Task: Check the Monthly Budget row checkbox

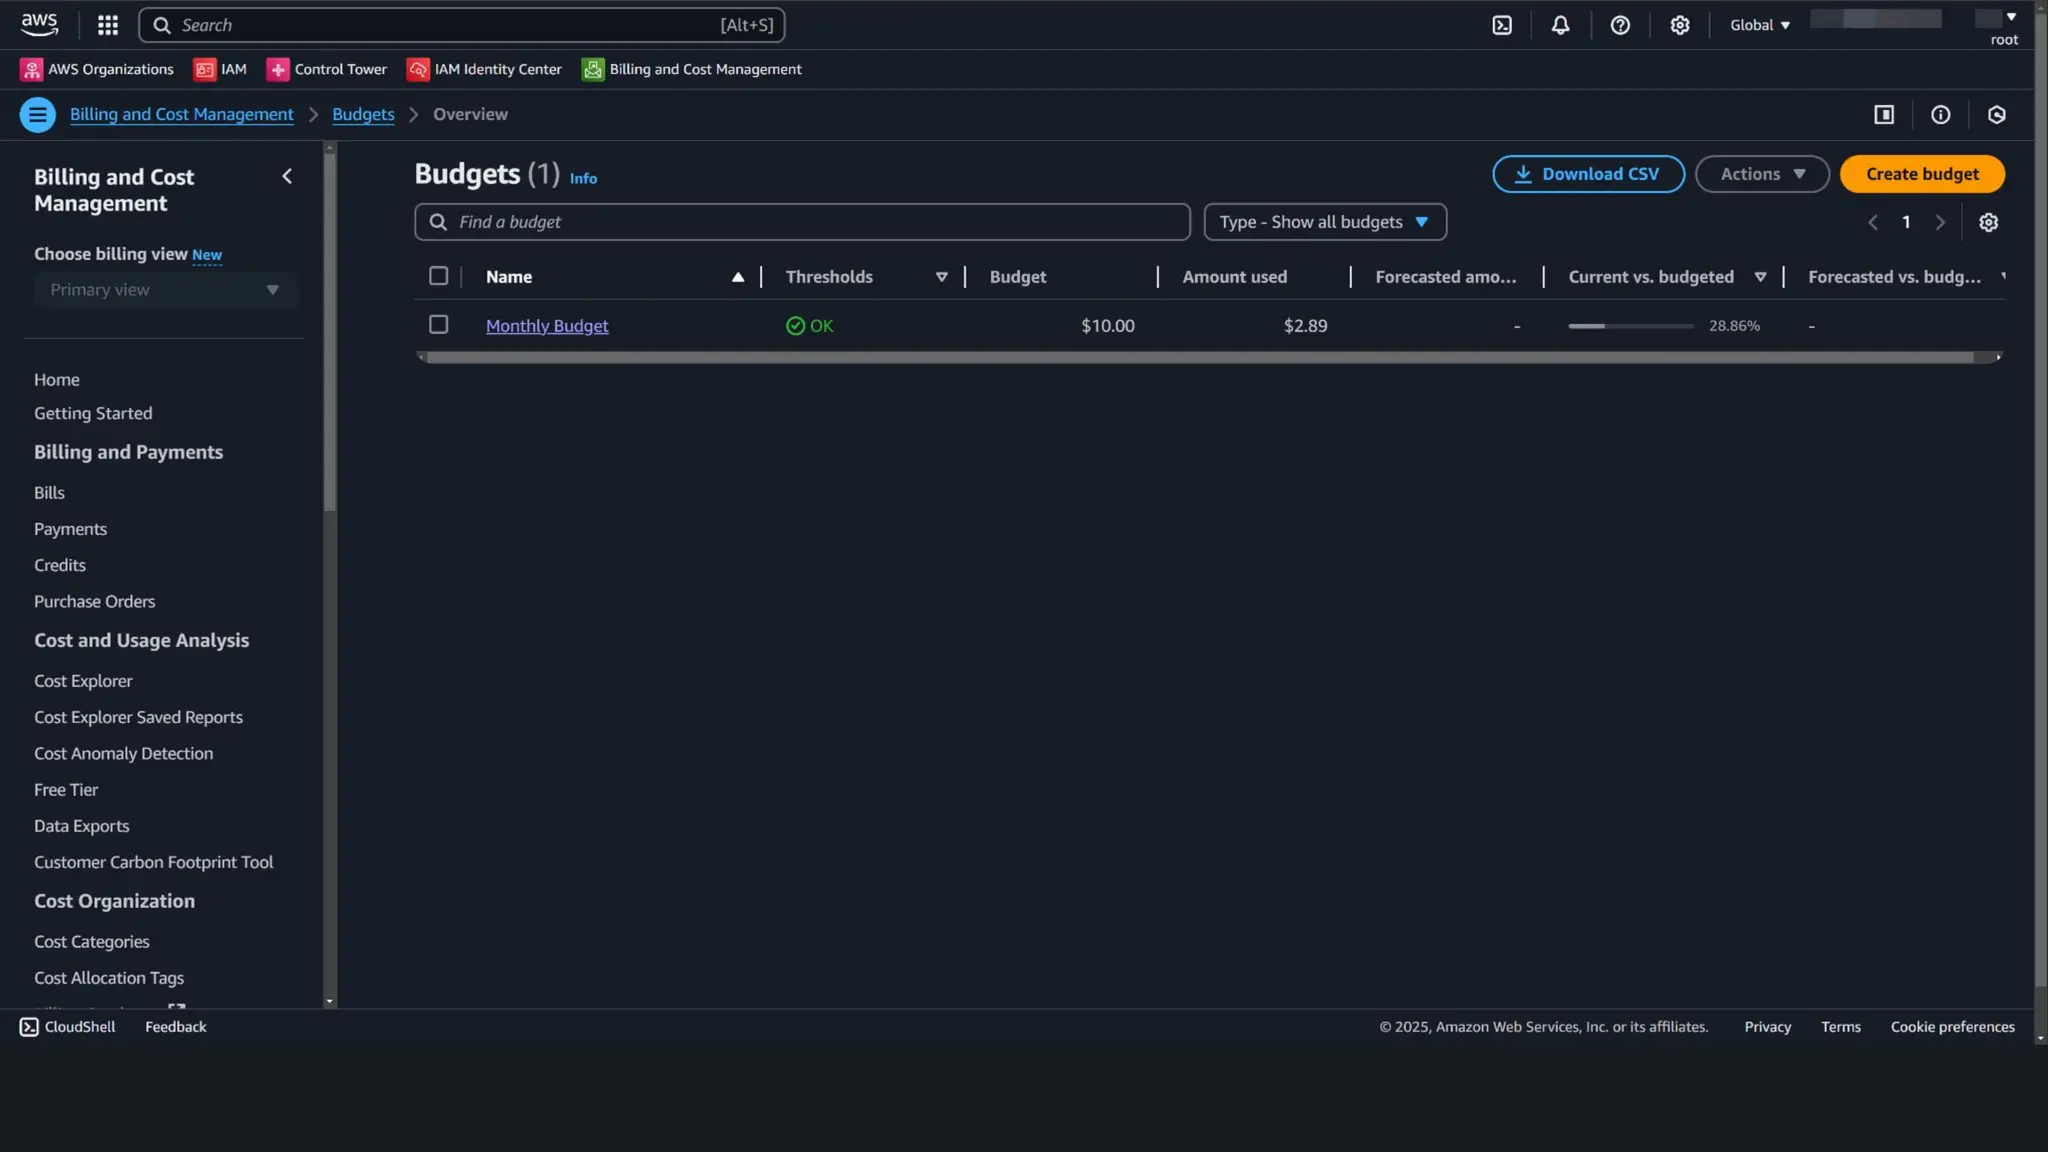Action: [x=438, y=324]
